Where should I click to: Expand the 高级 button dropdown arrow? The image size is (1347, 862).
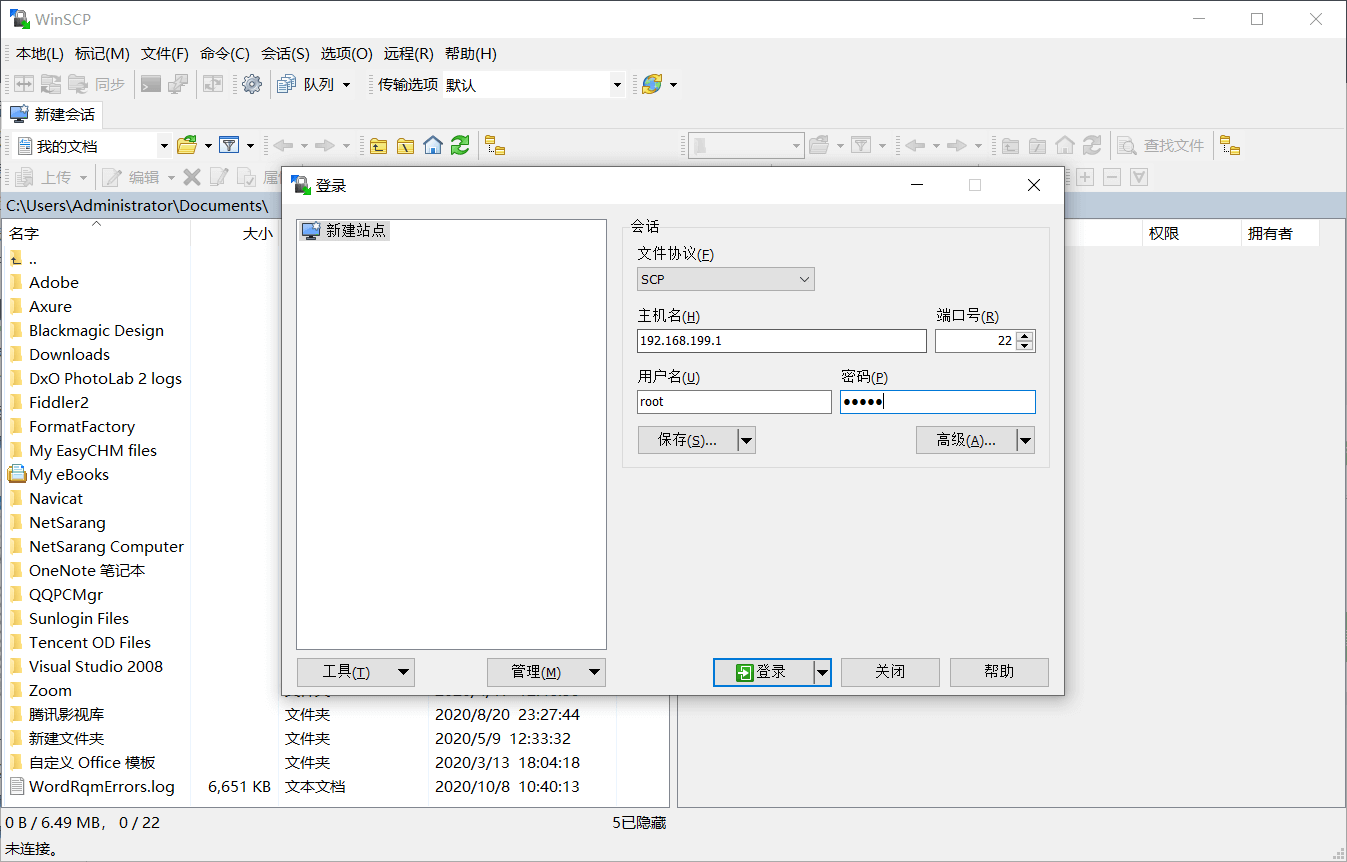[1025, 440]
